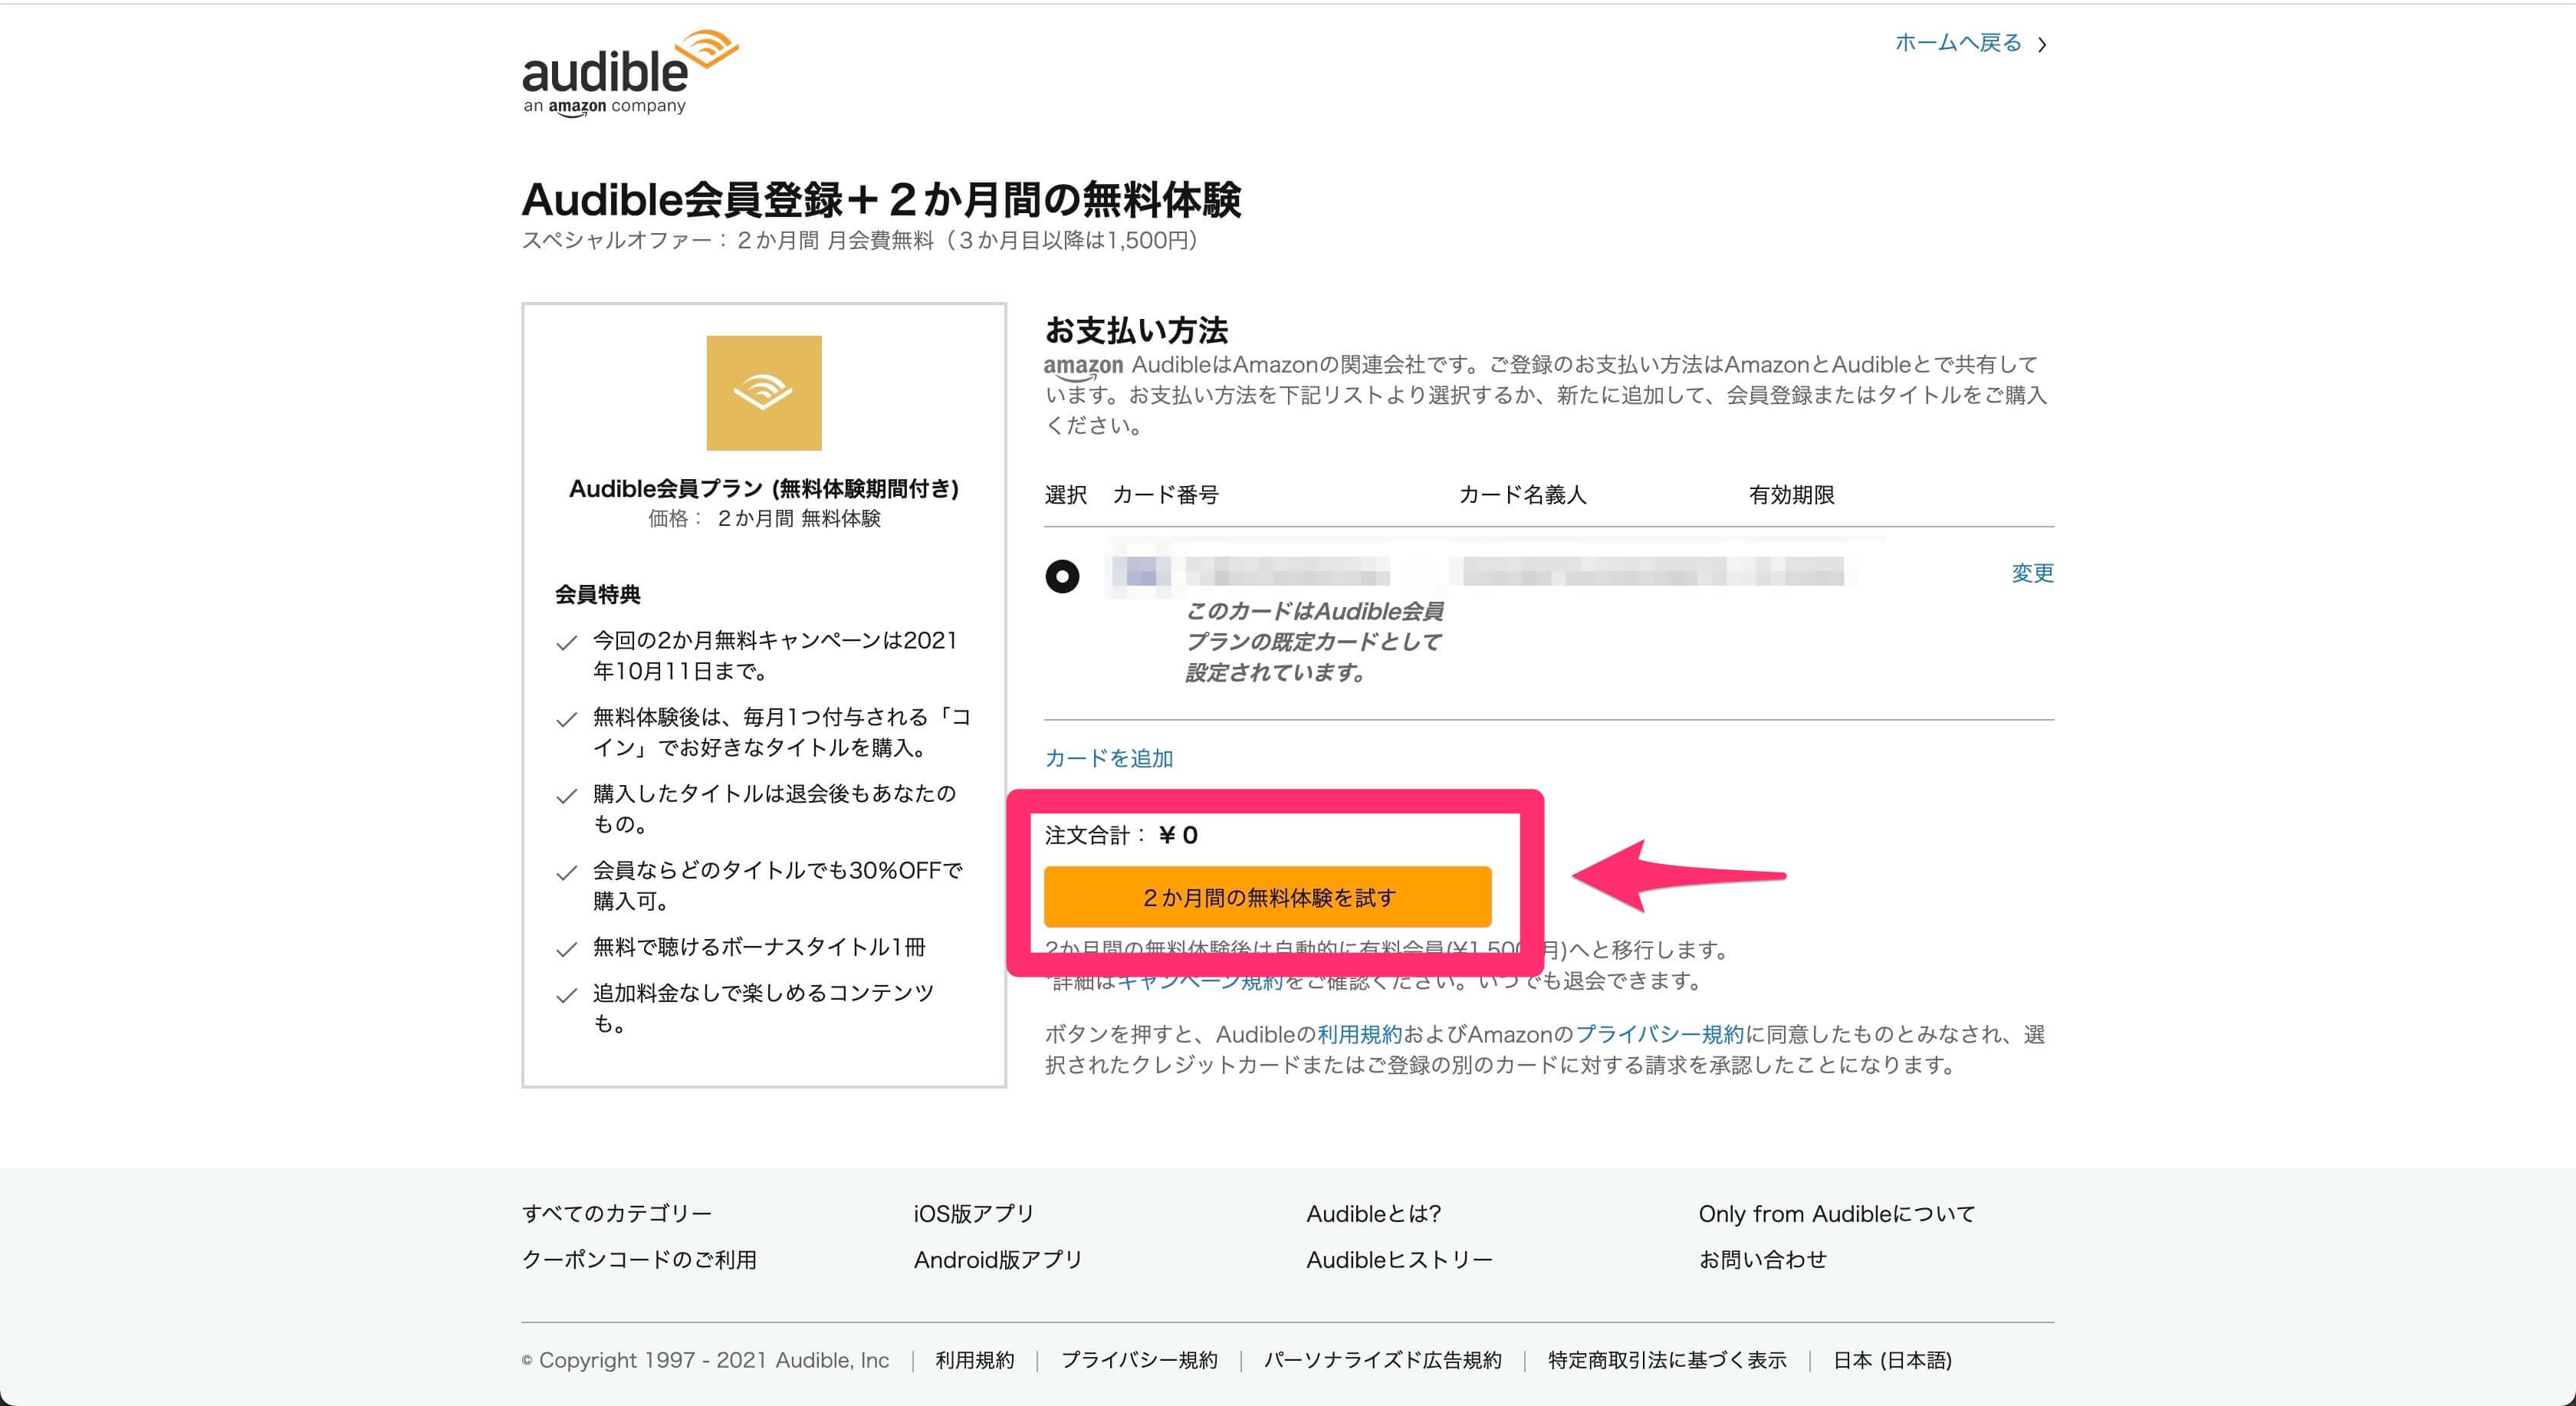This screenshot has height=1406, width=2576.
Task: Open すべてのカテゴリー footer link
Action: tap(617, 1213)
